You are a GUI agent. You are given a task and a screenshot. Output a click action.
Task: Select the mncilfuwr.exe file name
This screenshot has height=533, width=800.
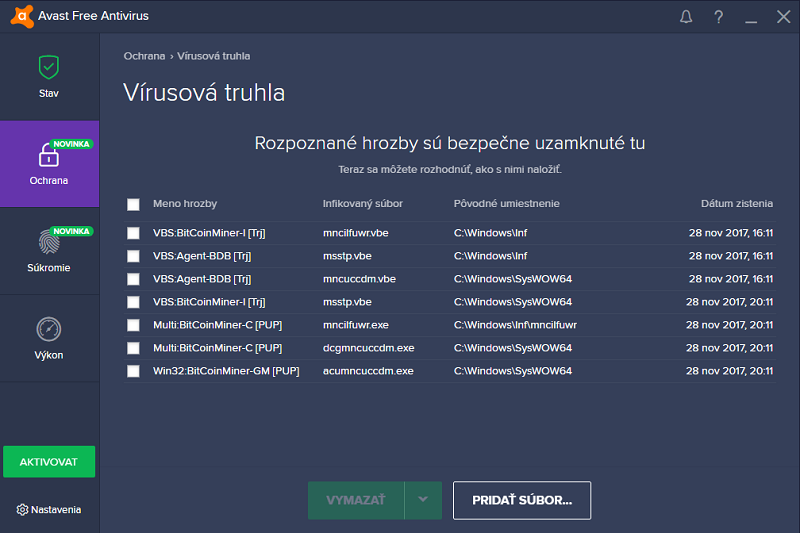[356, 325]
